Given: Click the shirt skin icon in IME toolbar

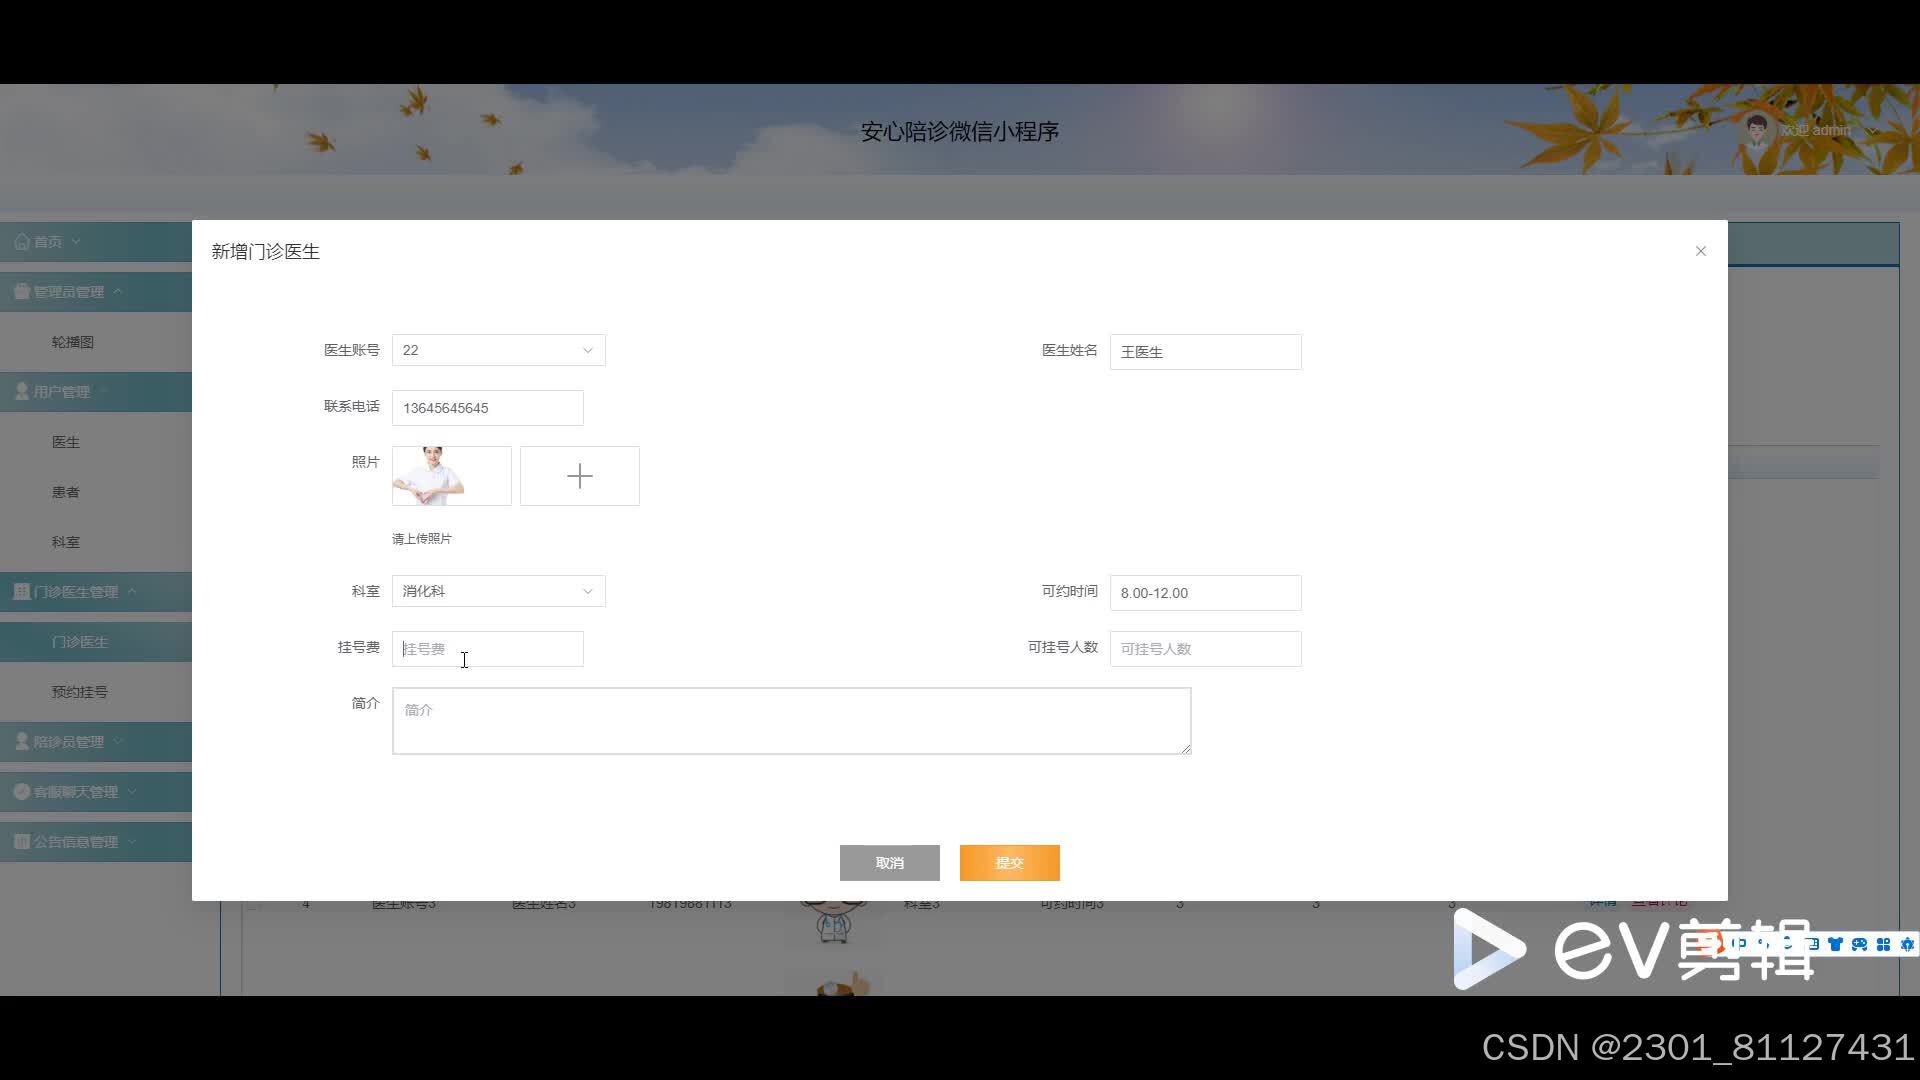Looking at the screenshot, I should click(x=1835, y=944).
